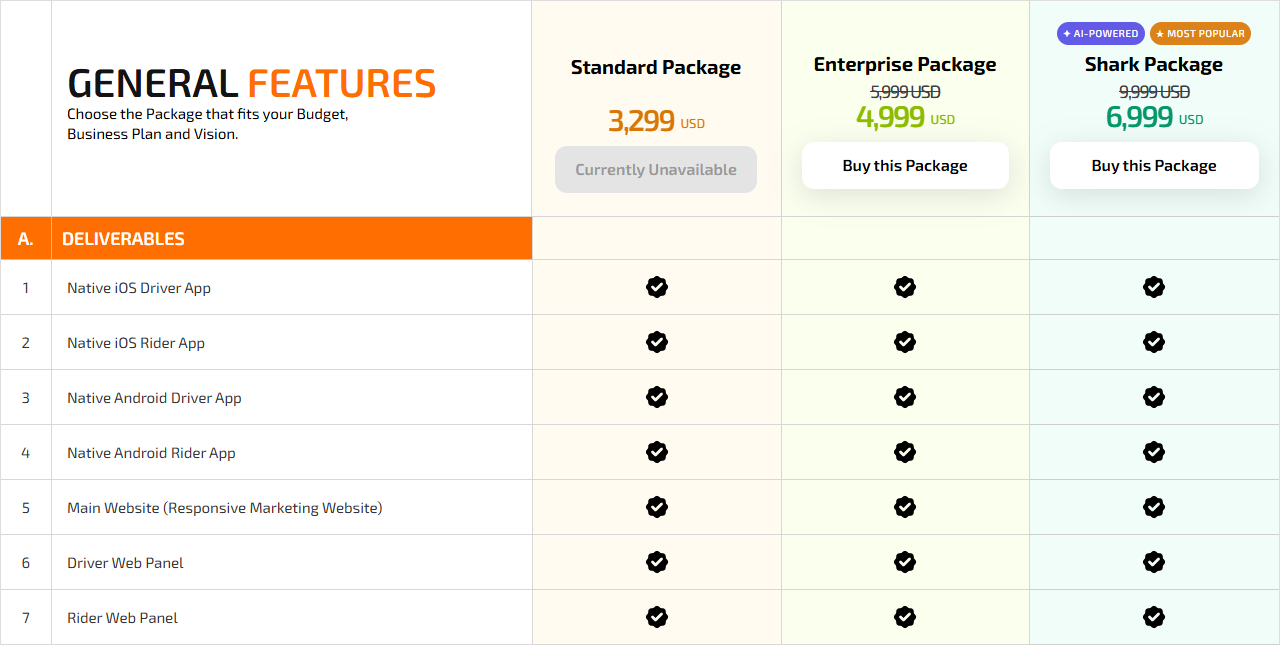
Task: Click the Enterprise checkmark for Rider Web Panel
Action: (x=905, y=617)
